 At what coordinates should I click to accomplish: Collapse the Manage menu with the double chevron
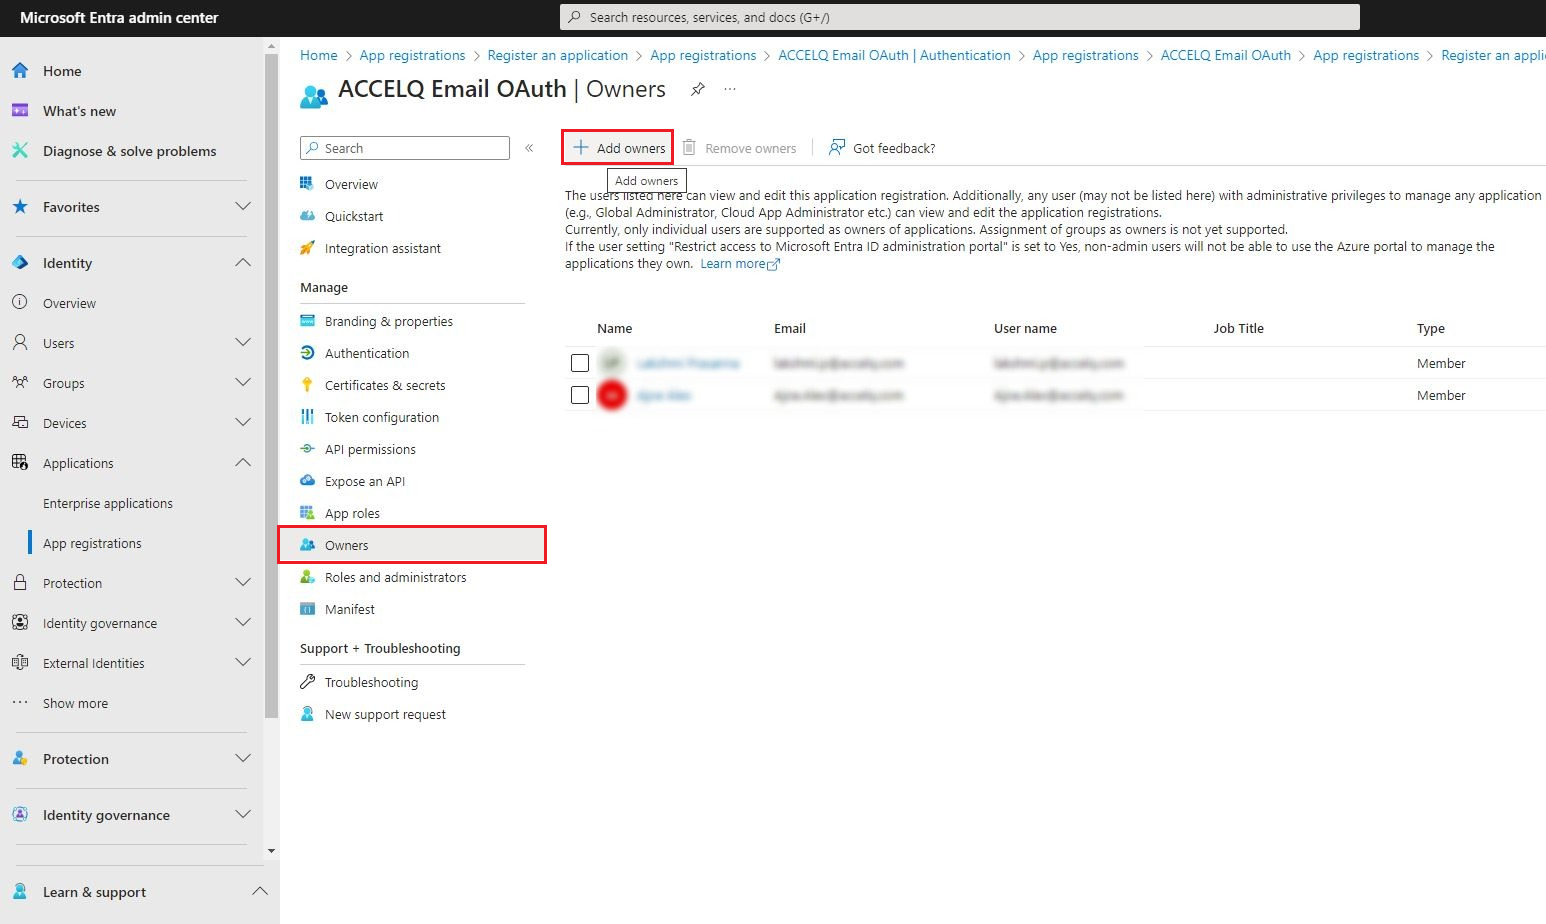[529, 147]
